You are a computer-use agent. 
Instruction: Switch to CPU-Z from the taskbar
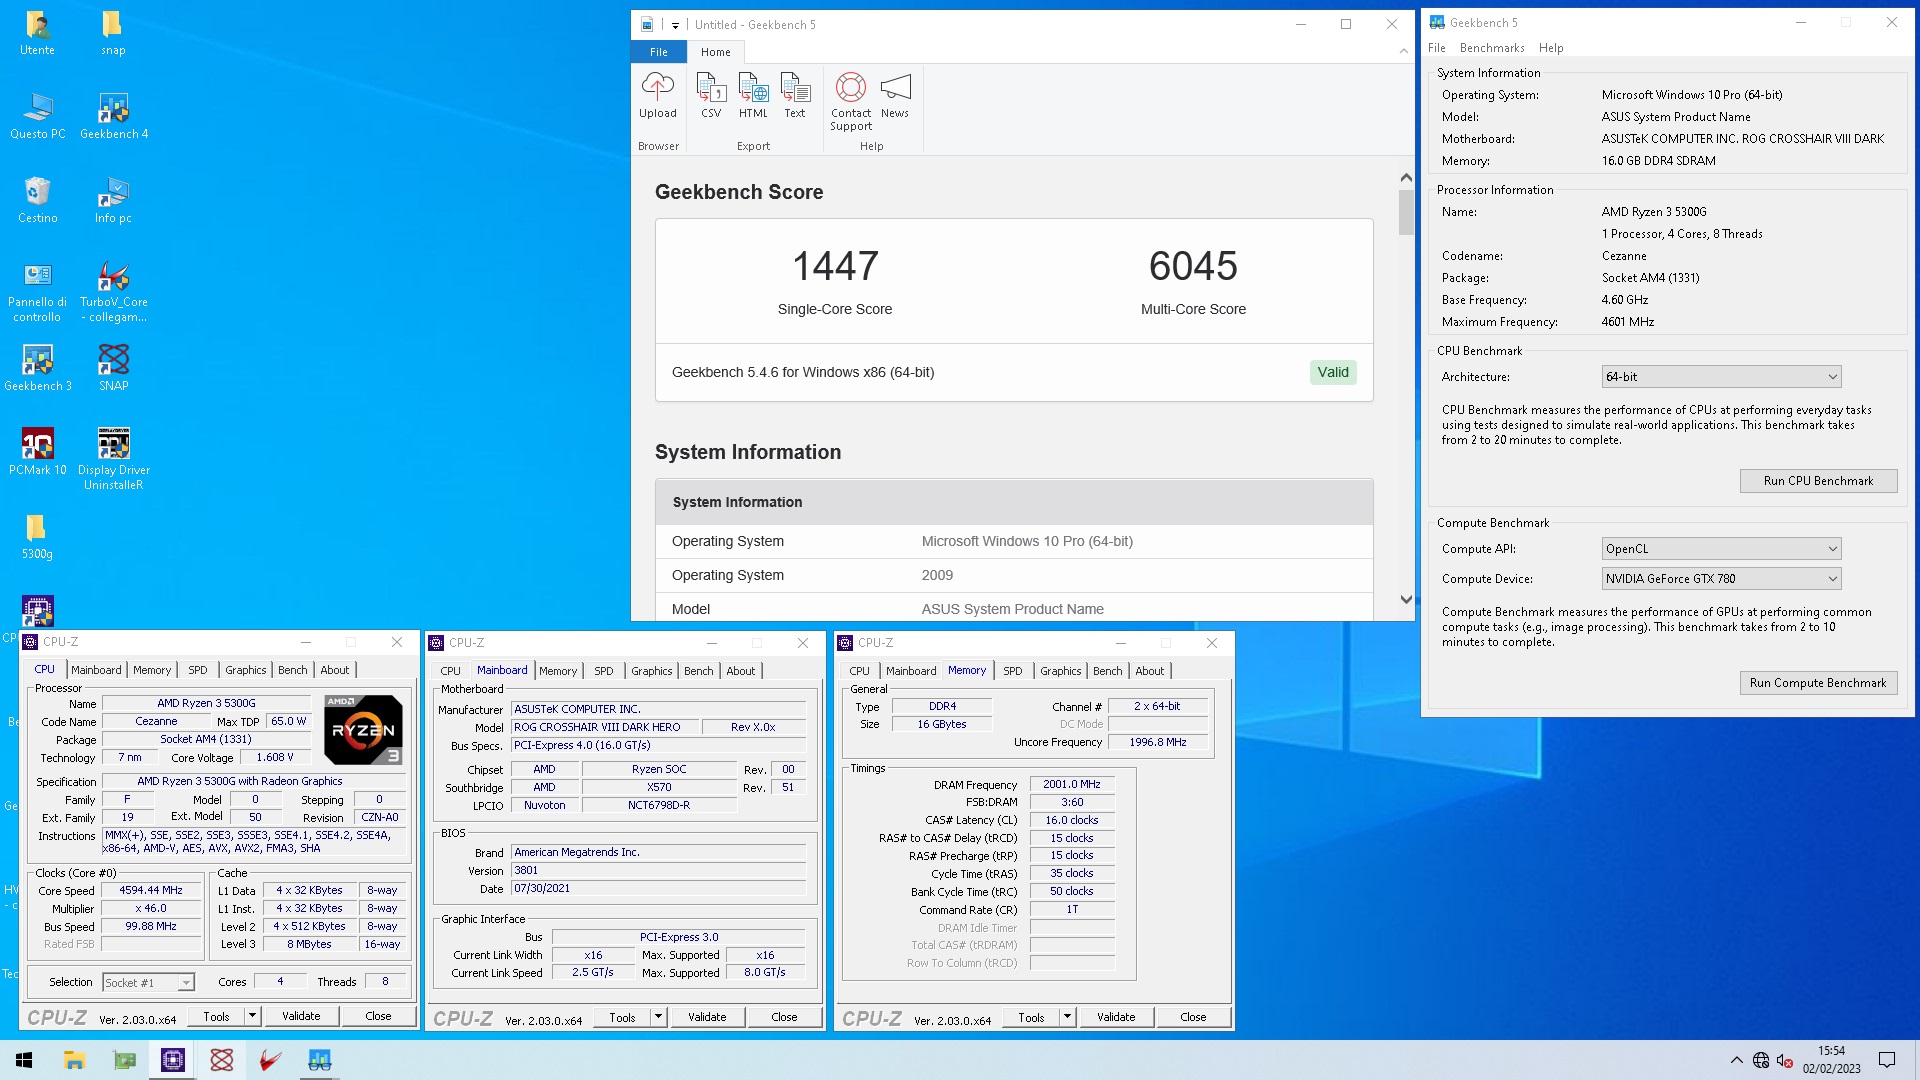point(172,1060)
